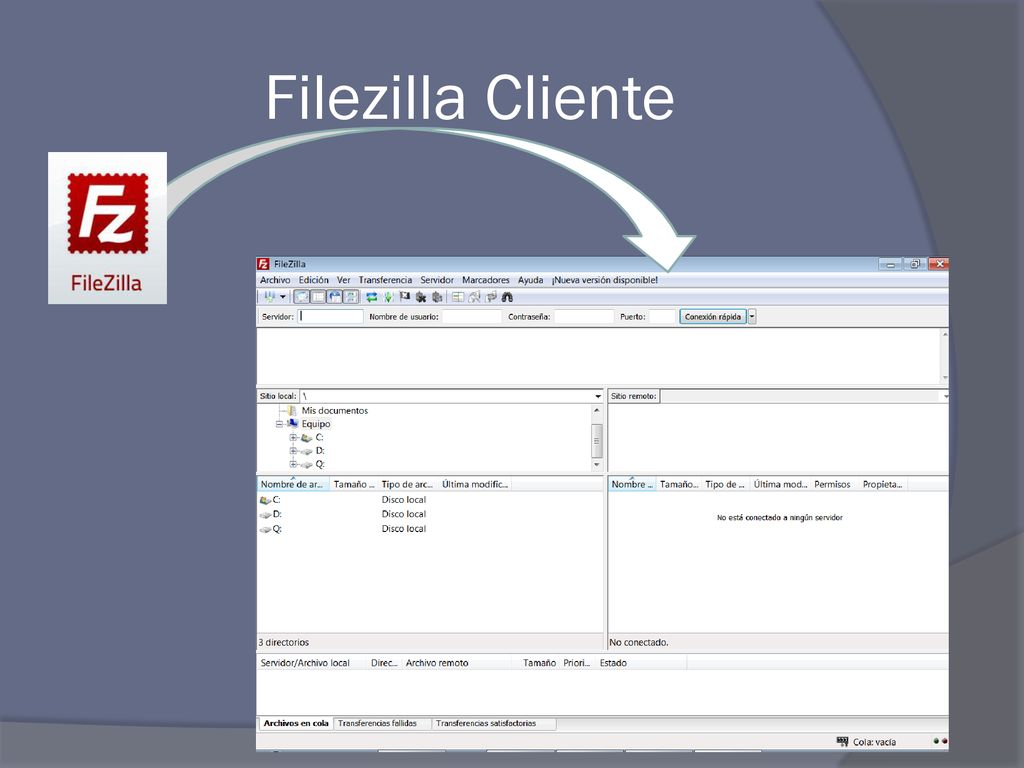Expand the D: drive tree node
Screen dimensions: 1024x768
click(x=293, y=451)
